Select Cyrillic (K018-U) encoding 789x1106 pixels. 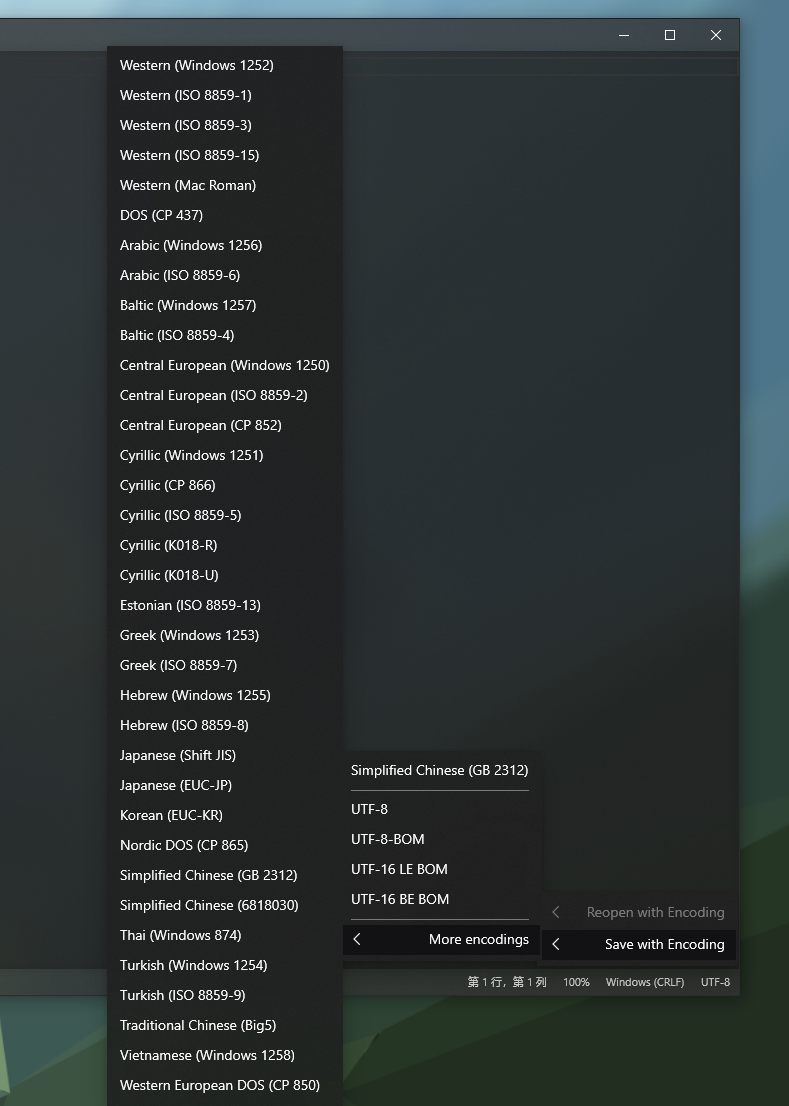click(225, 576)
